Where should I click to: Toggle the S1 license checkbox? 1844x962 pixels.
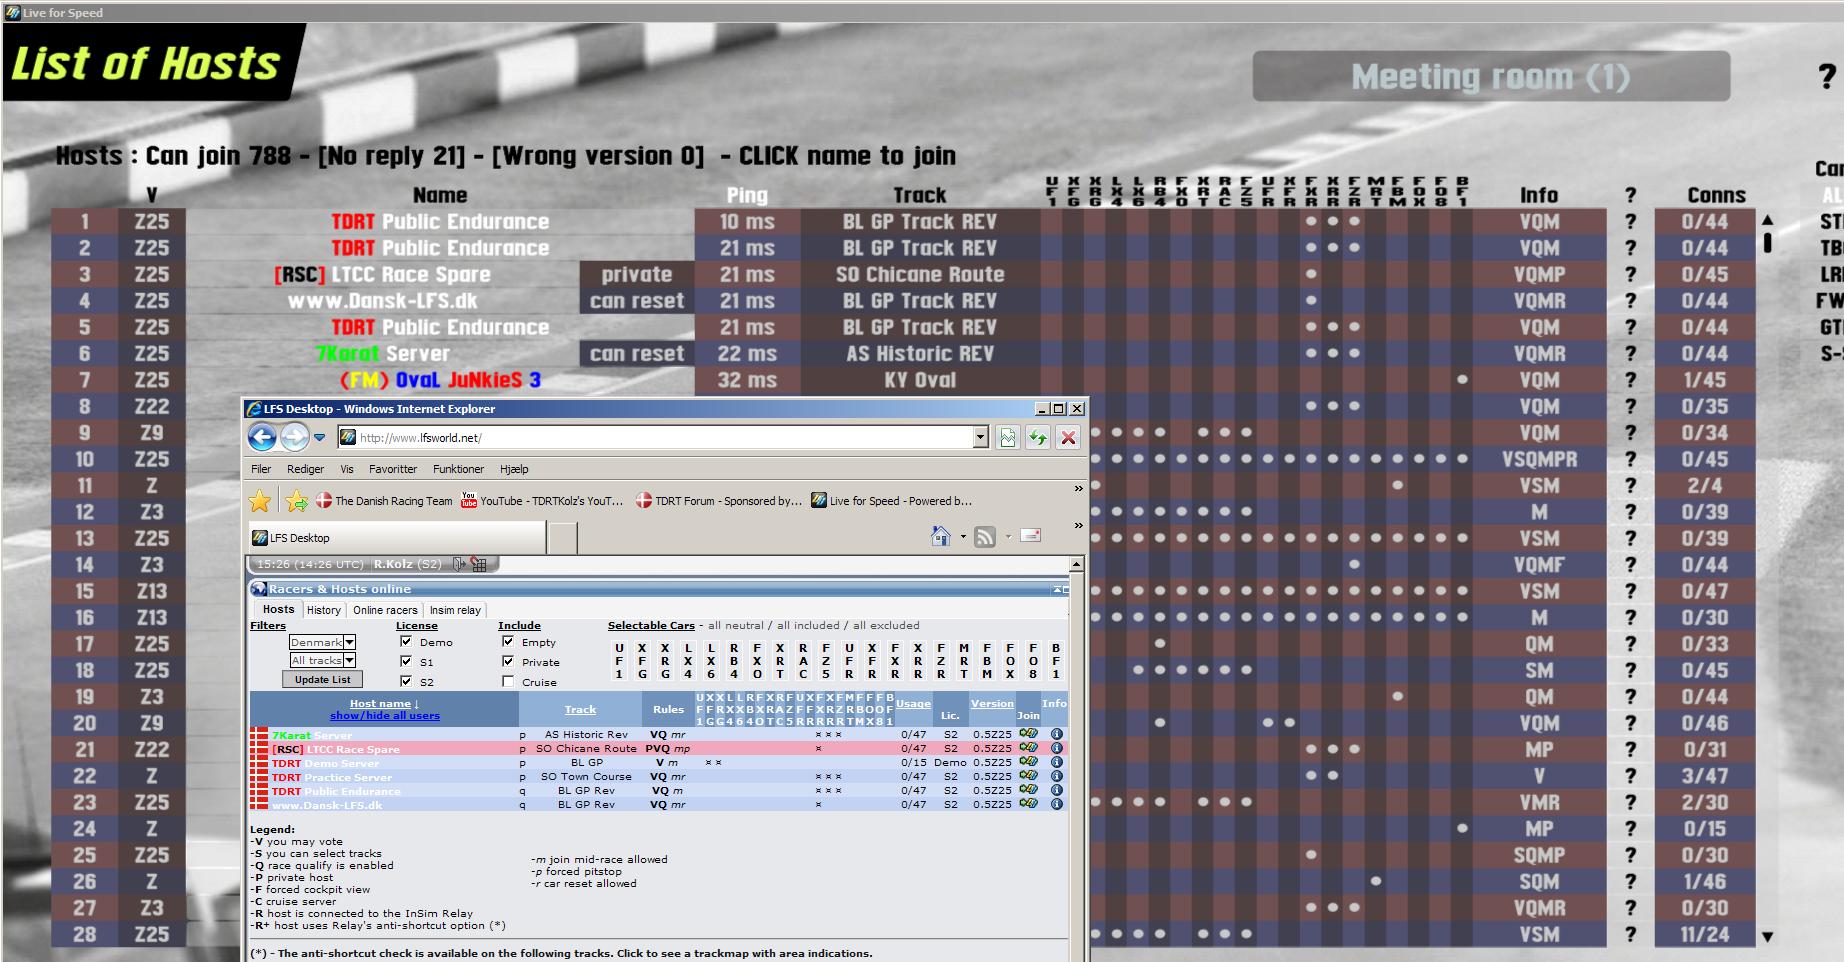[406, 661]
